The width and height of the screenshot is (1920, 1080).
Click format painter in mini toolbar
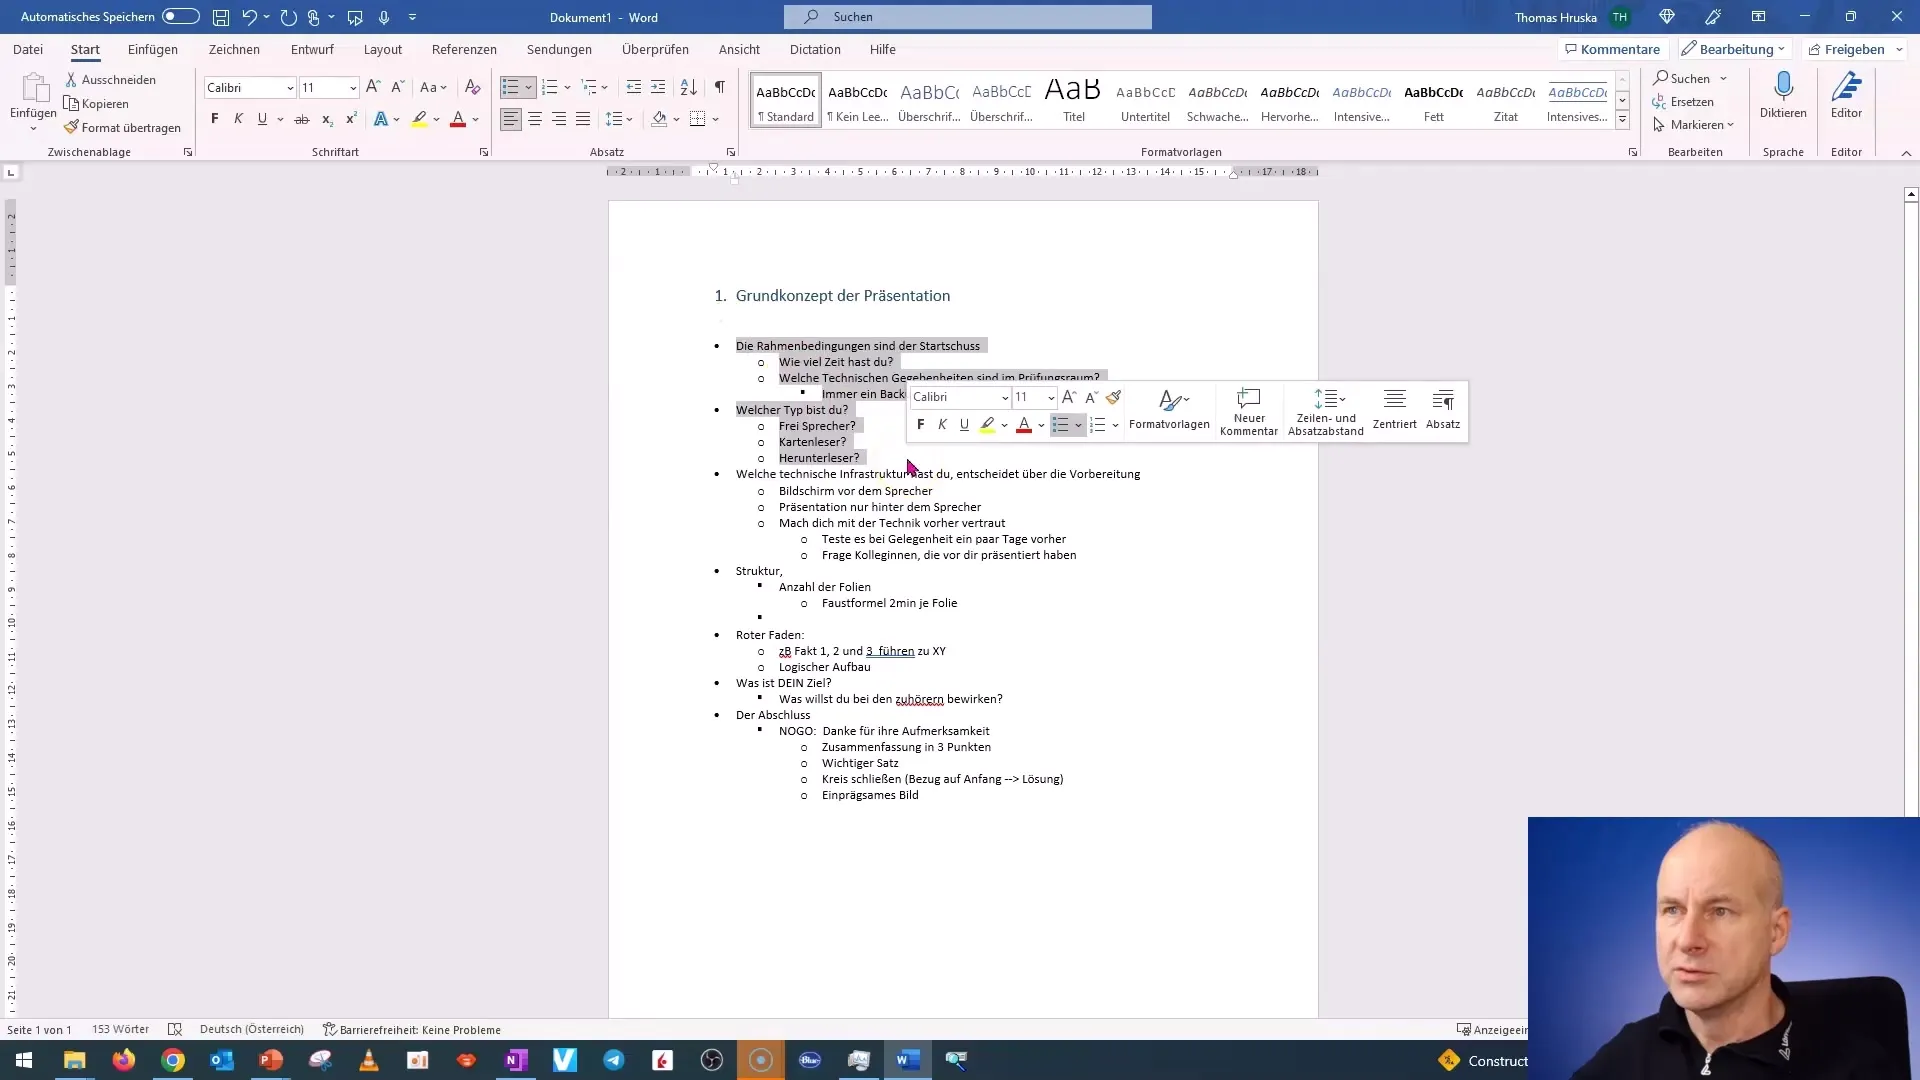(x=1114, y=397)
